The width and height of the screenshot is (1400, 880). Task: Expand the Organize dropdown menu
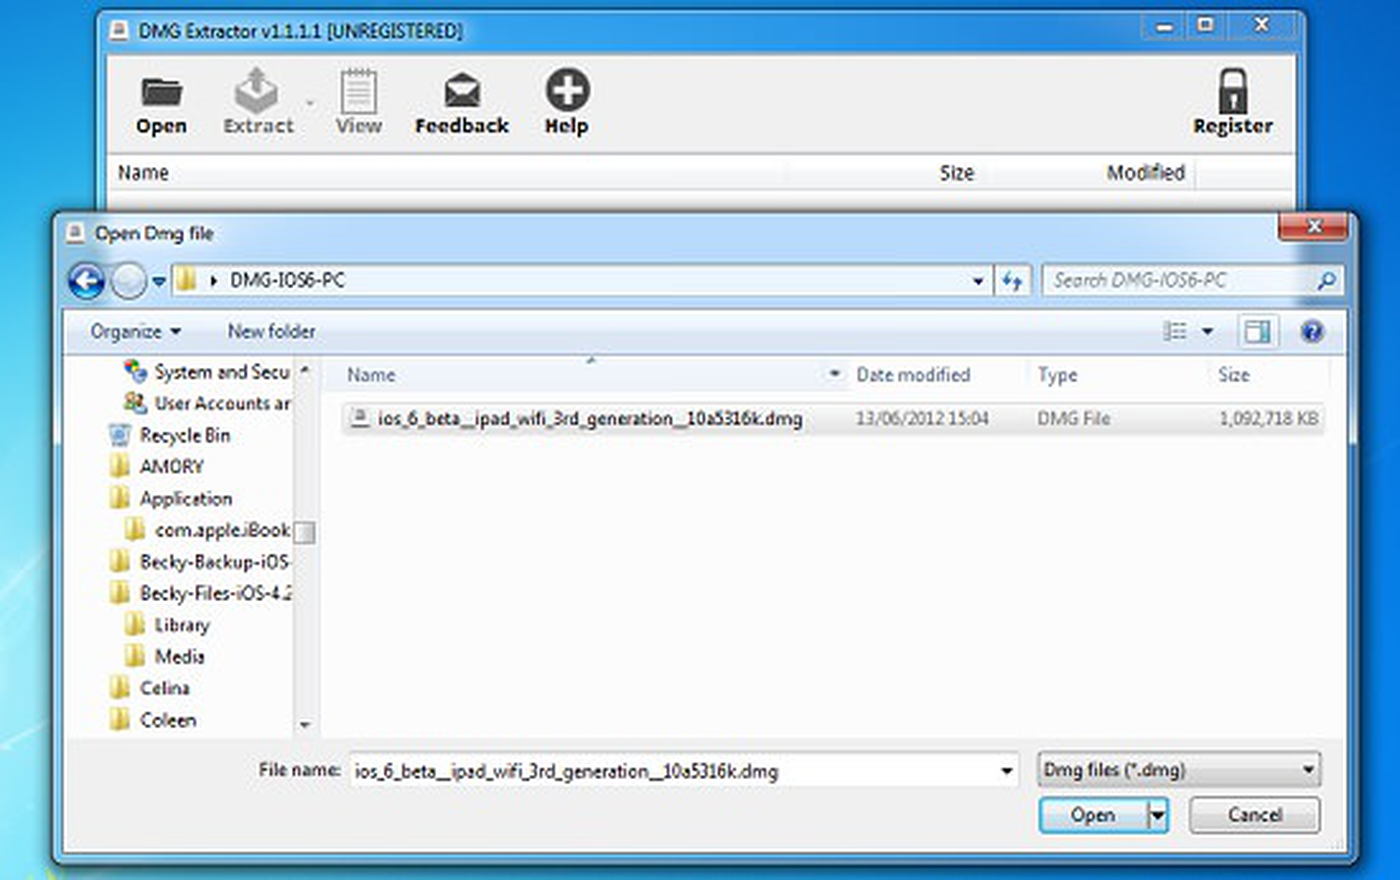(x=135, y=331)
